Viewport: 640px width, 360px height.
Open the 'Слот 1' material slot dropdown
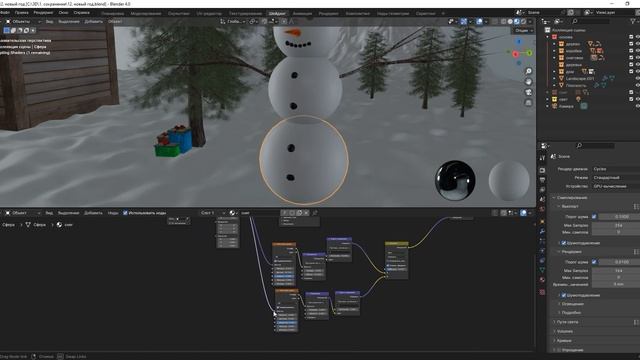pyautogui.click(x=213, y=213)
